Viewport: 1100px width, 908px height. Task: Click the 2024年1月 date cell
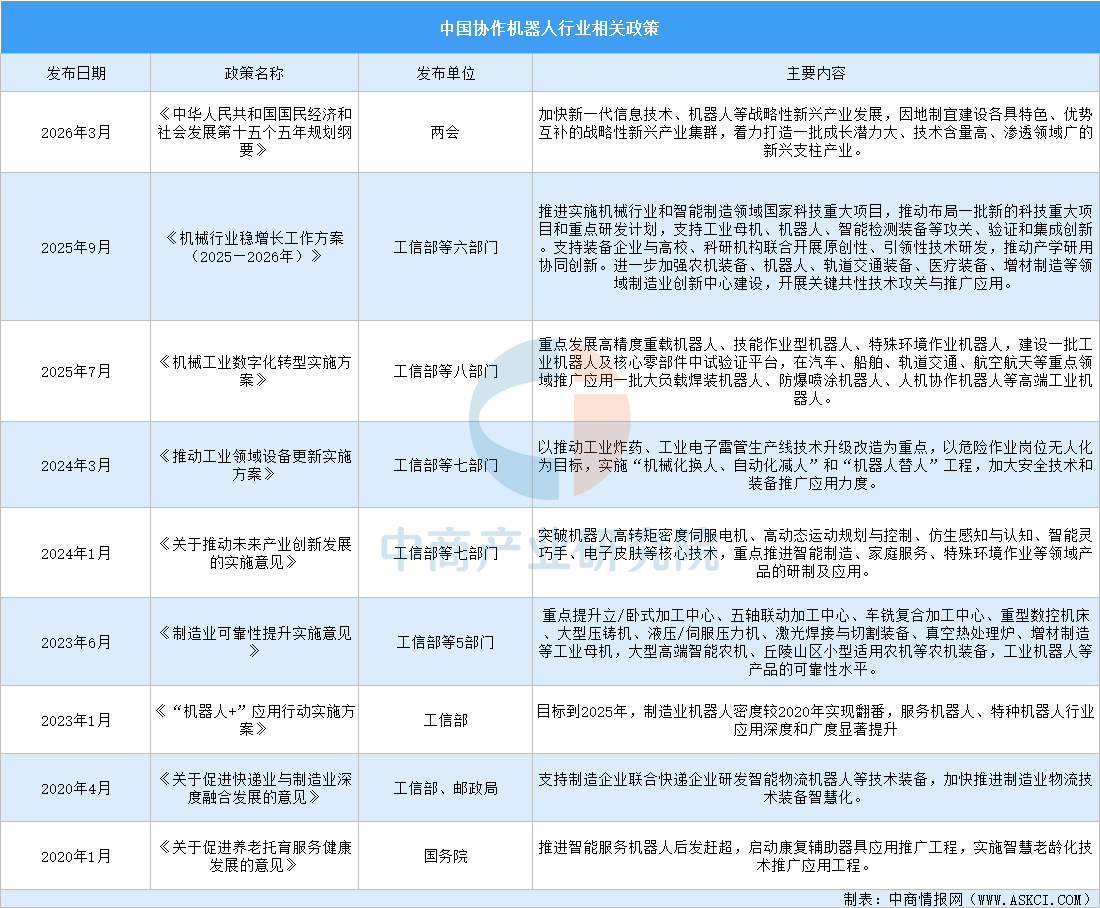pos(76,553)
